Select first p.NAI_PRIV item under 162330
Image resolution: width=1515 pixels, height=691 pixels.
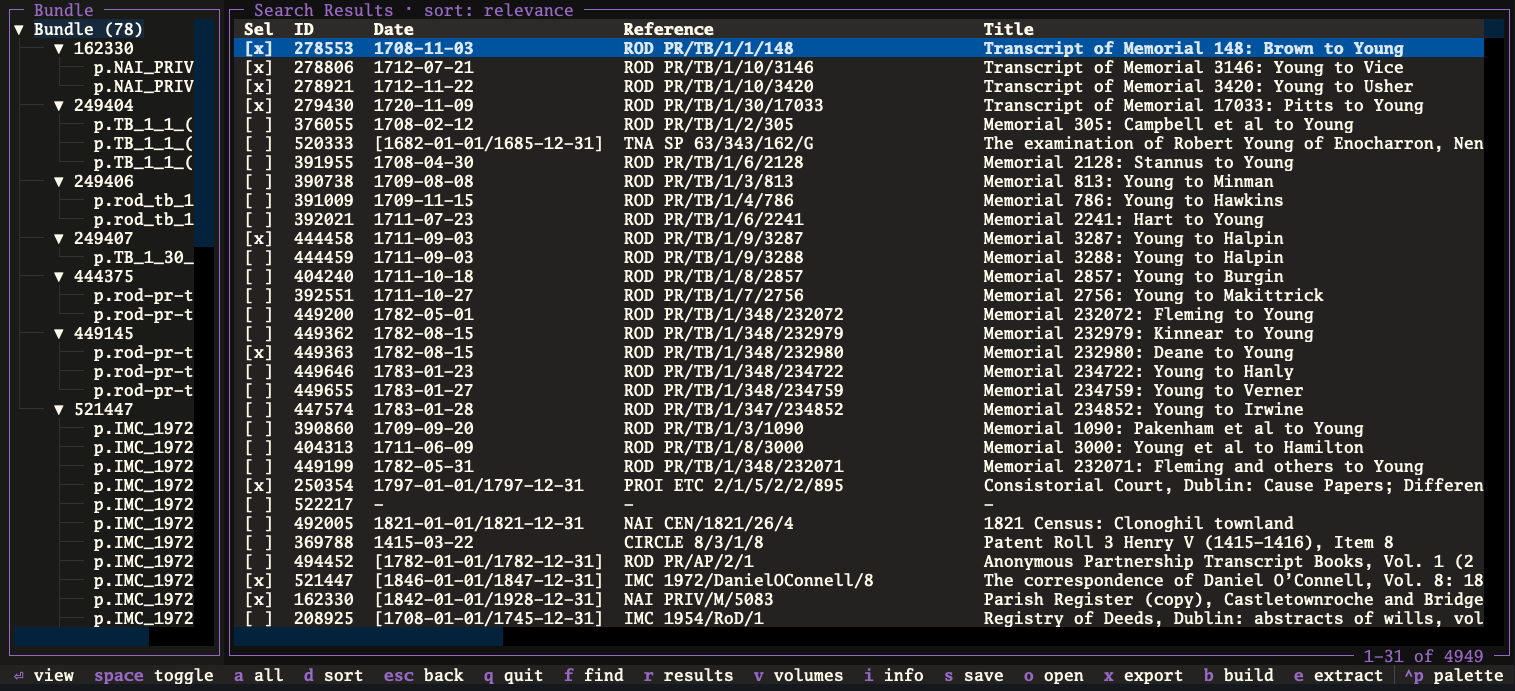[143, 67]
